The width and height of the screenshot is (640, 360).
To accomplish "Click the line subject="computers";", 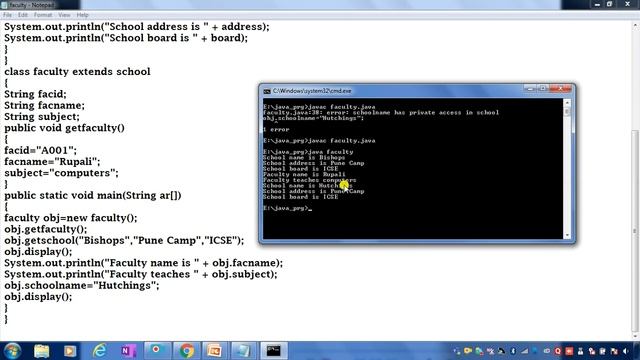I will point(61,173).
